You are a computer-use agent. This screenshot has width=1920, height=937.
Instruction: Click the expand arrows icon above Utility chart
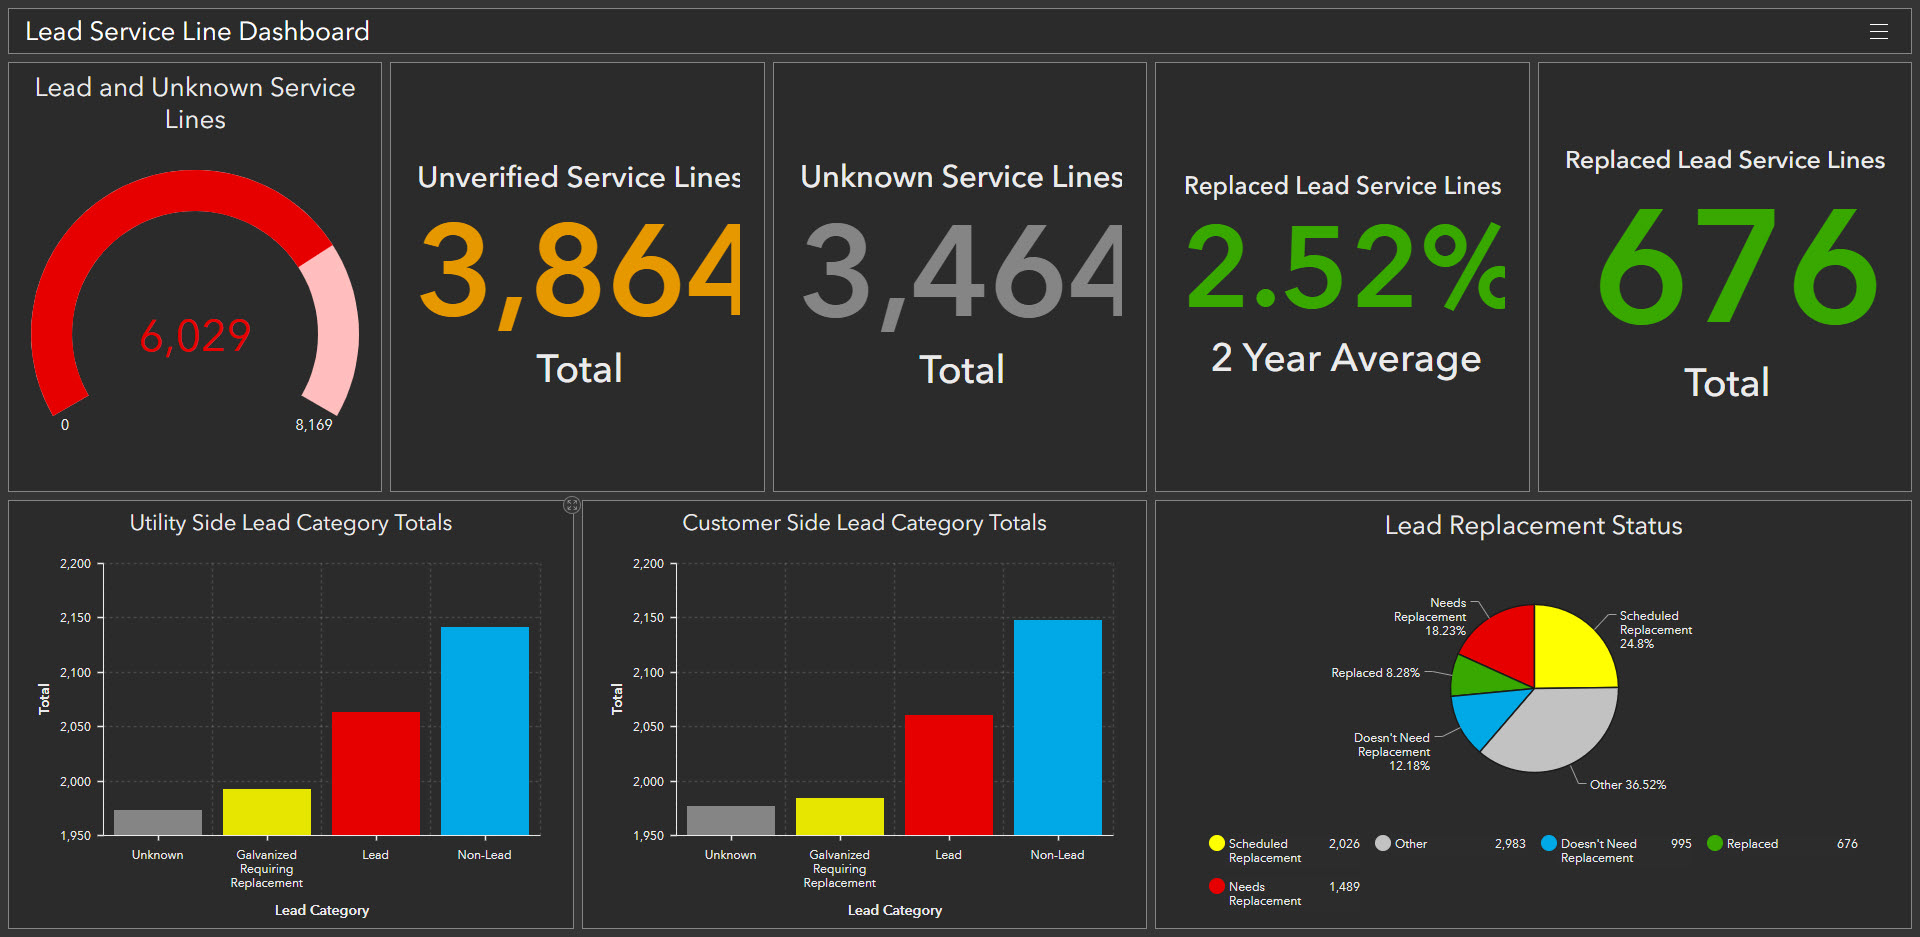pos(572,505)
